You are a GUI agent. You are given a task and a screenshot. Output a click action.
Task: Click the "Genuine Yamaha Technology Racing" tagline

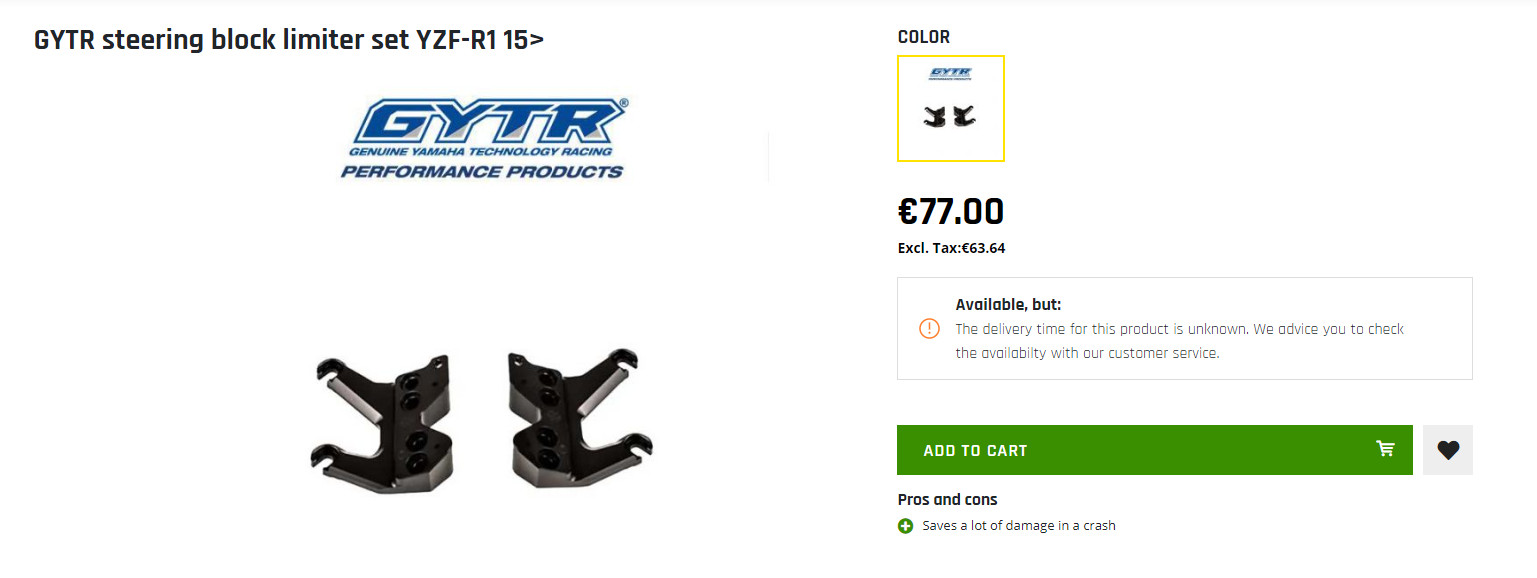pyautogui.click(x=481, y=152)
